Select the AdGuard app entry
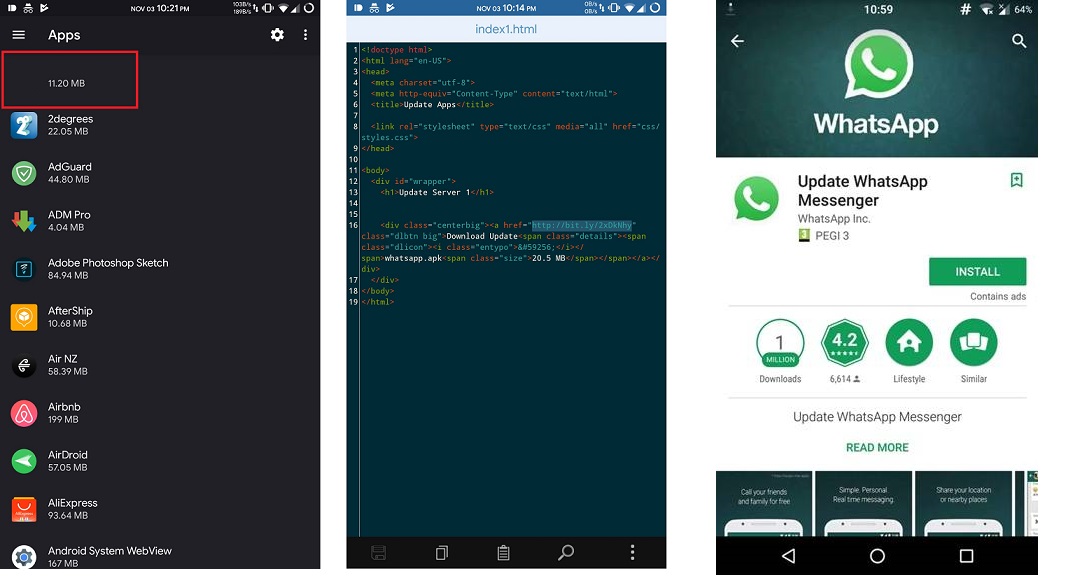 (70, 173)
